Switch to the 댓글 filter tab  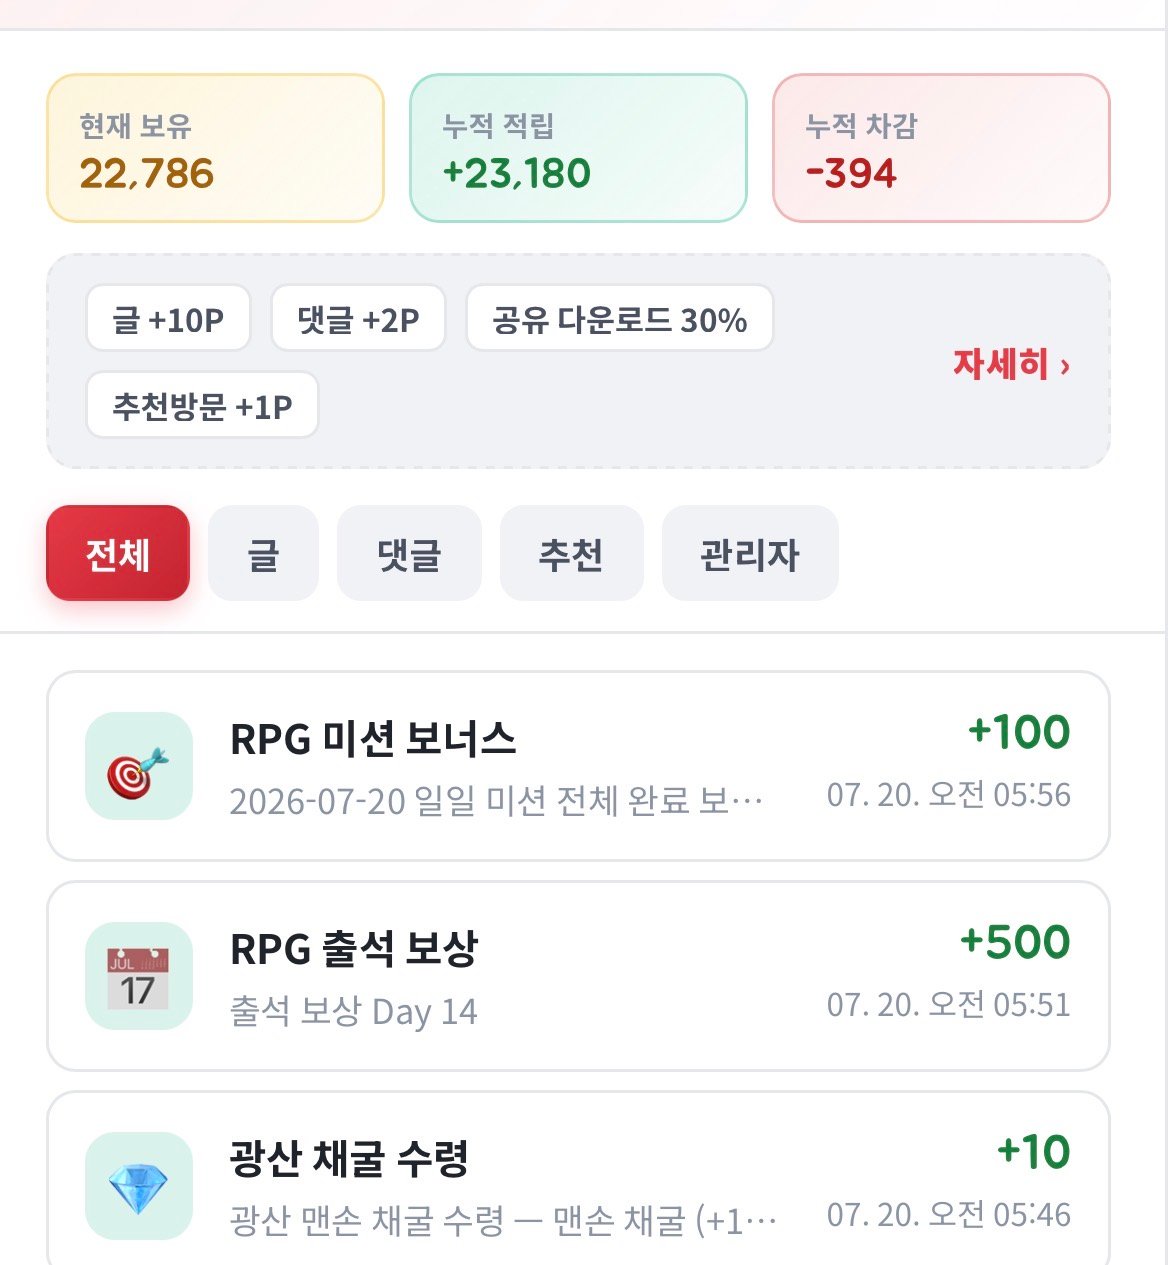coord(409,553)
